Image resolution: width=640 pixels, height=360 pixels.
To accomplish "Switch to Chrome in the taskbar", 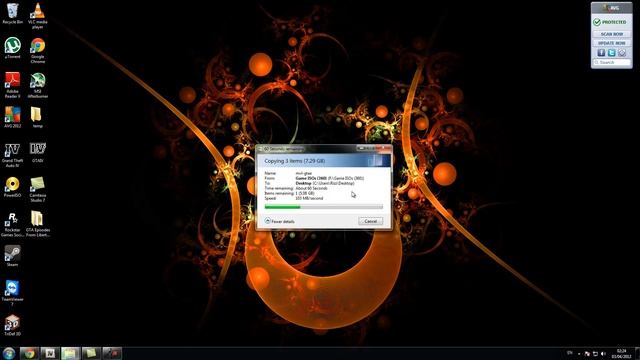I will point(29,353).
